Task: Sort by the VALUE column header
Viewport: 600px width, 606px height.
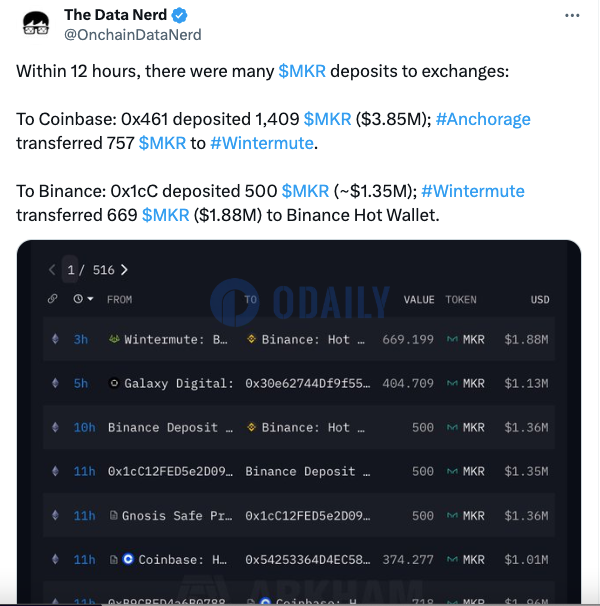Action: click(418, 299)
